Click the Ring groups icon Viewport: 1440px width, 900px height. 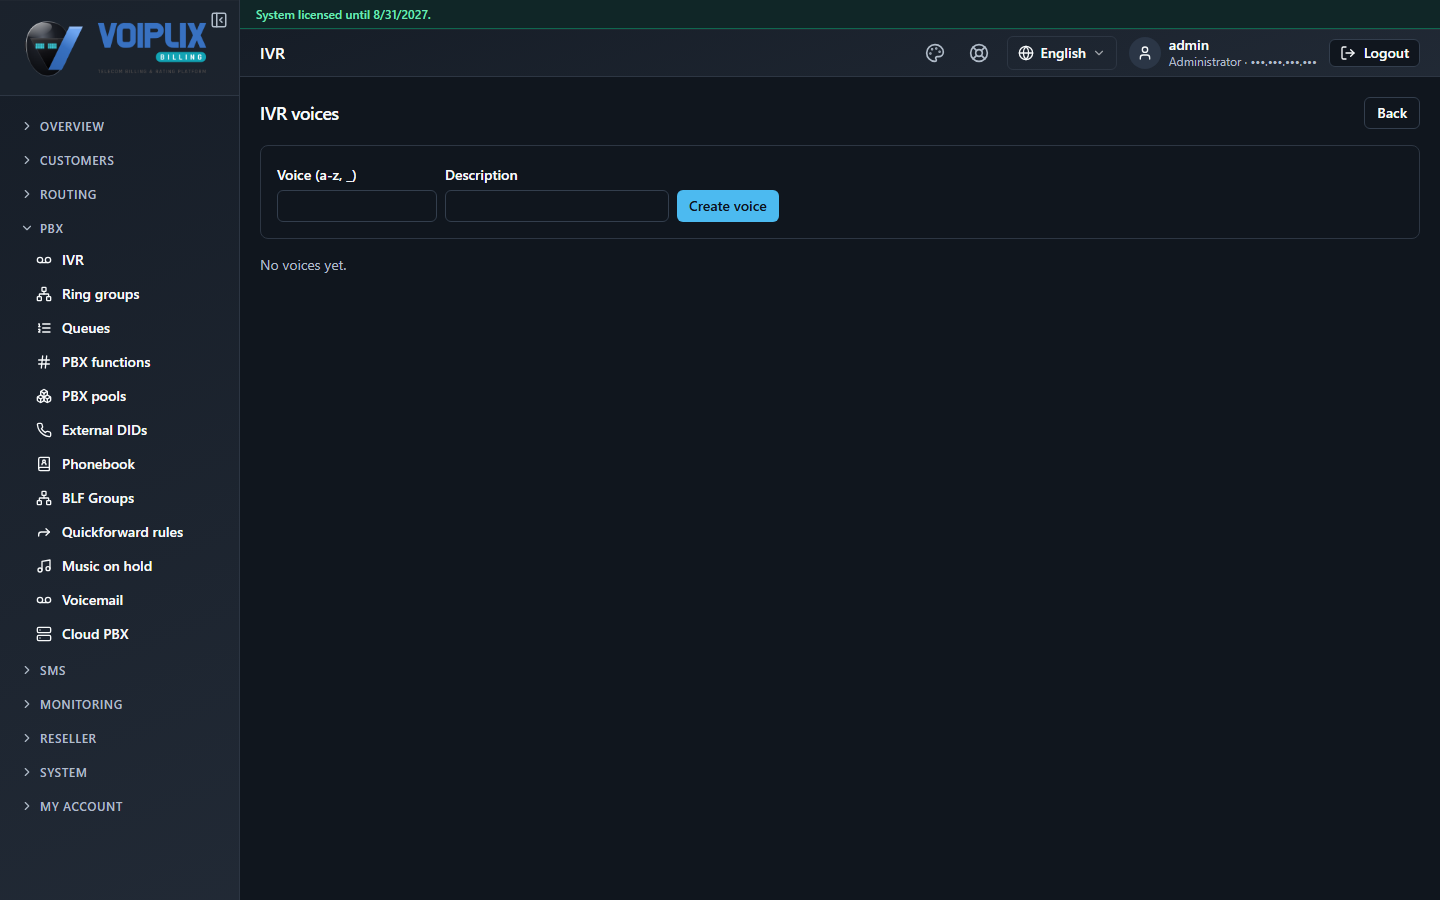pyautogui.click(x=44, y=294)
